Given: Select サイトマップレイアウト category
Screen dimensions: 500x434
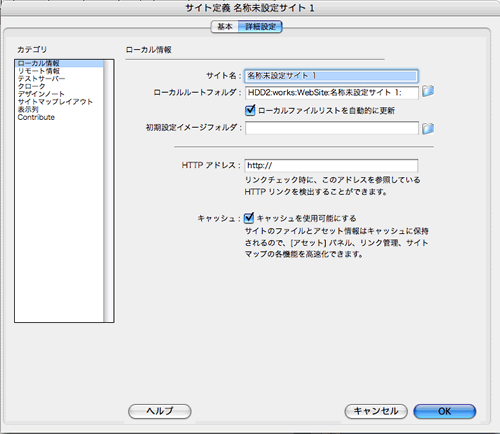Looking at the screenshot, I should pos(55,102).
